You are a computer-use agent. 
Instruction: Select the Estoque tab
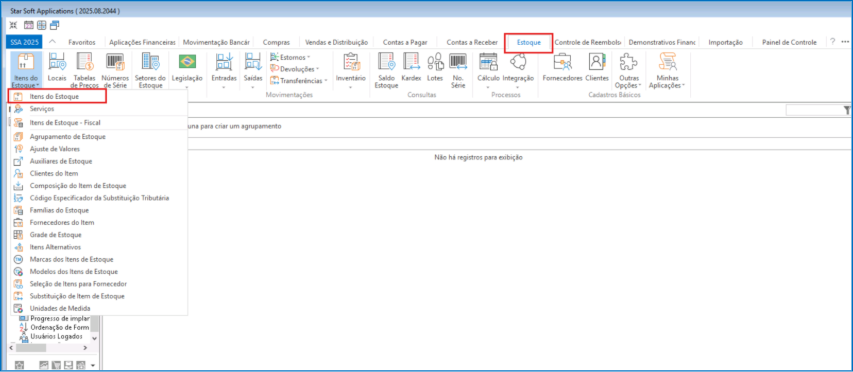(529, 42)
